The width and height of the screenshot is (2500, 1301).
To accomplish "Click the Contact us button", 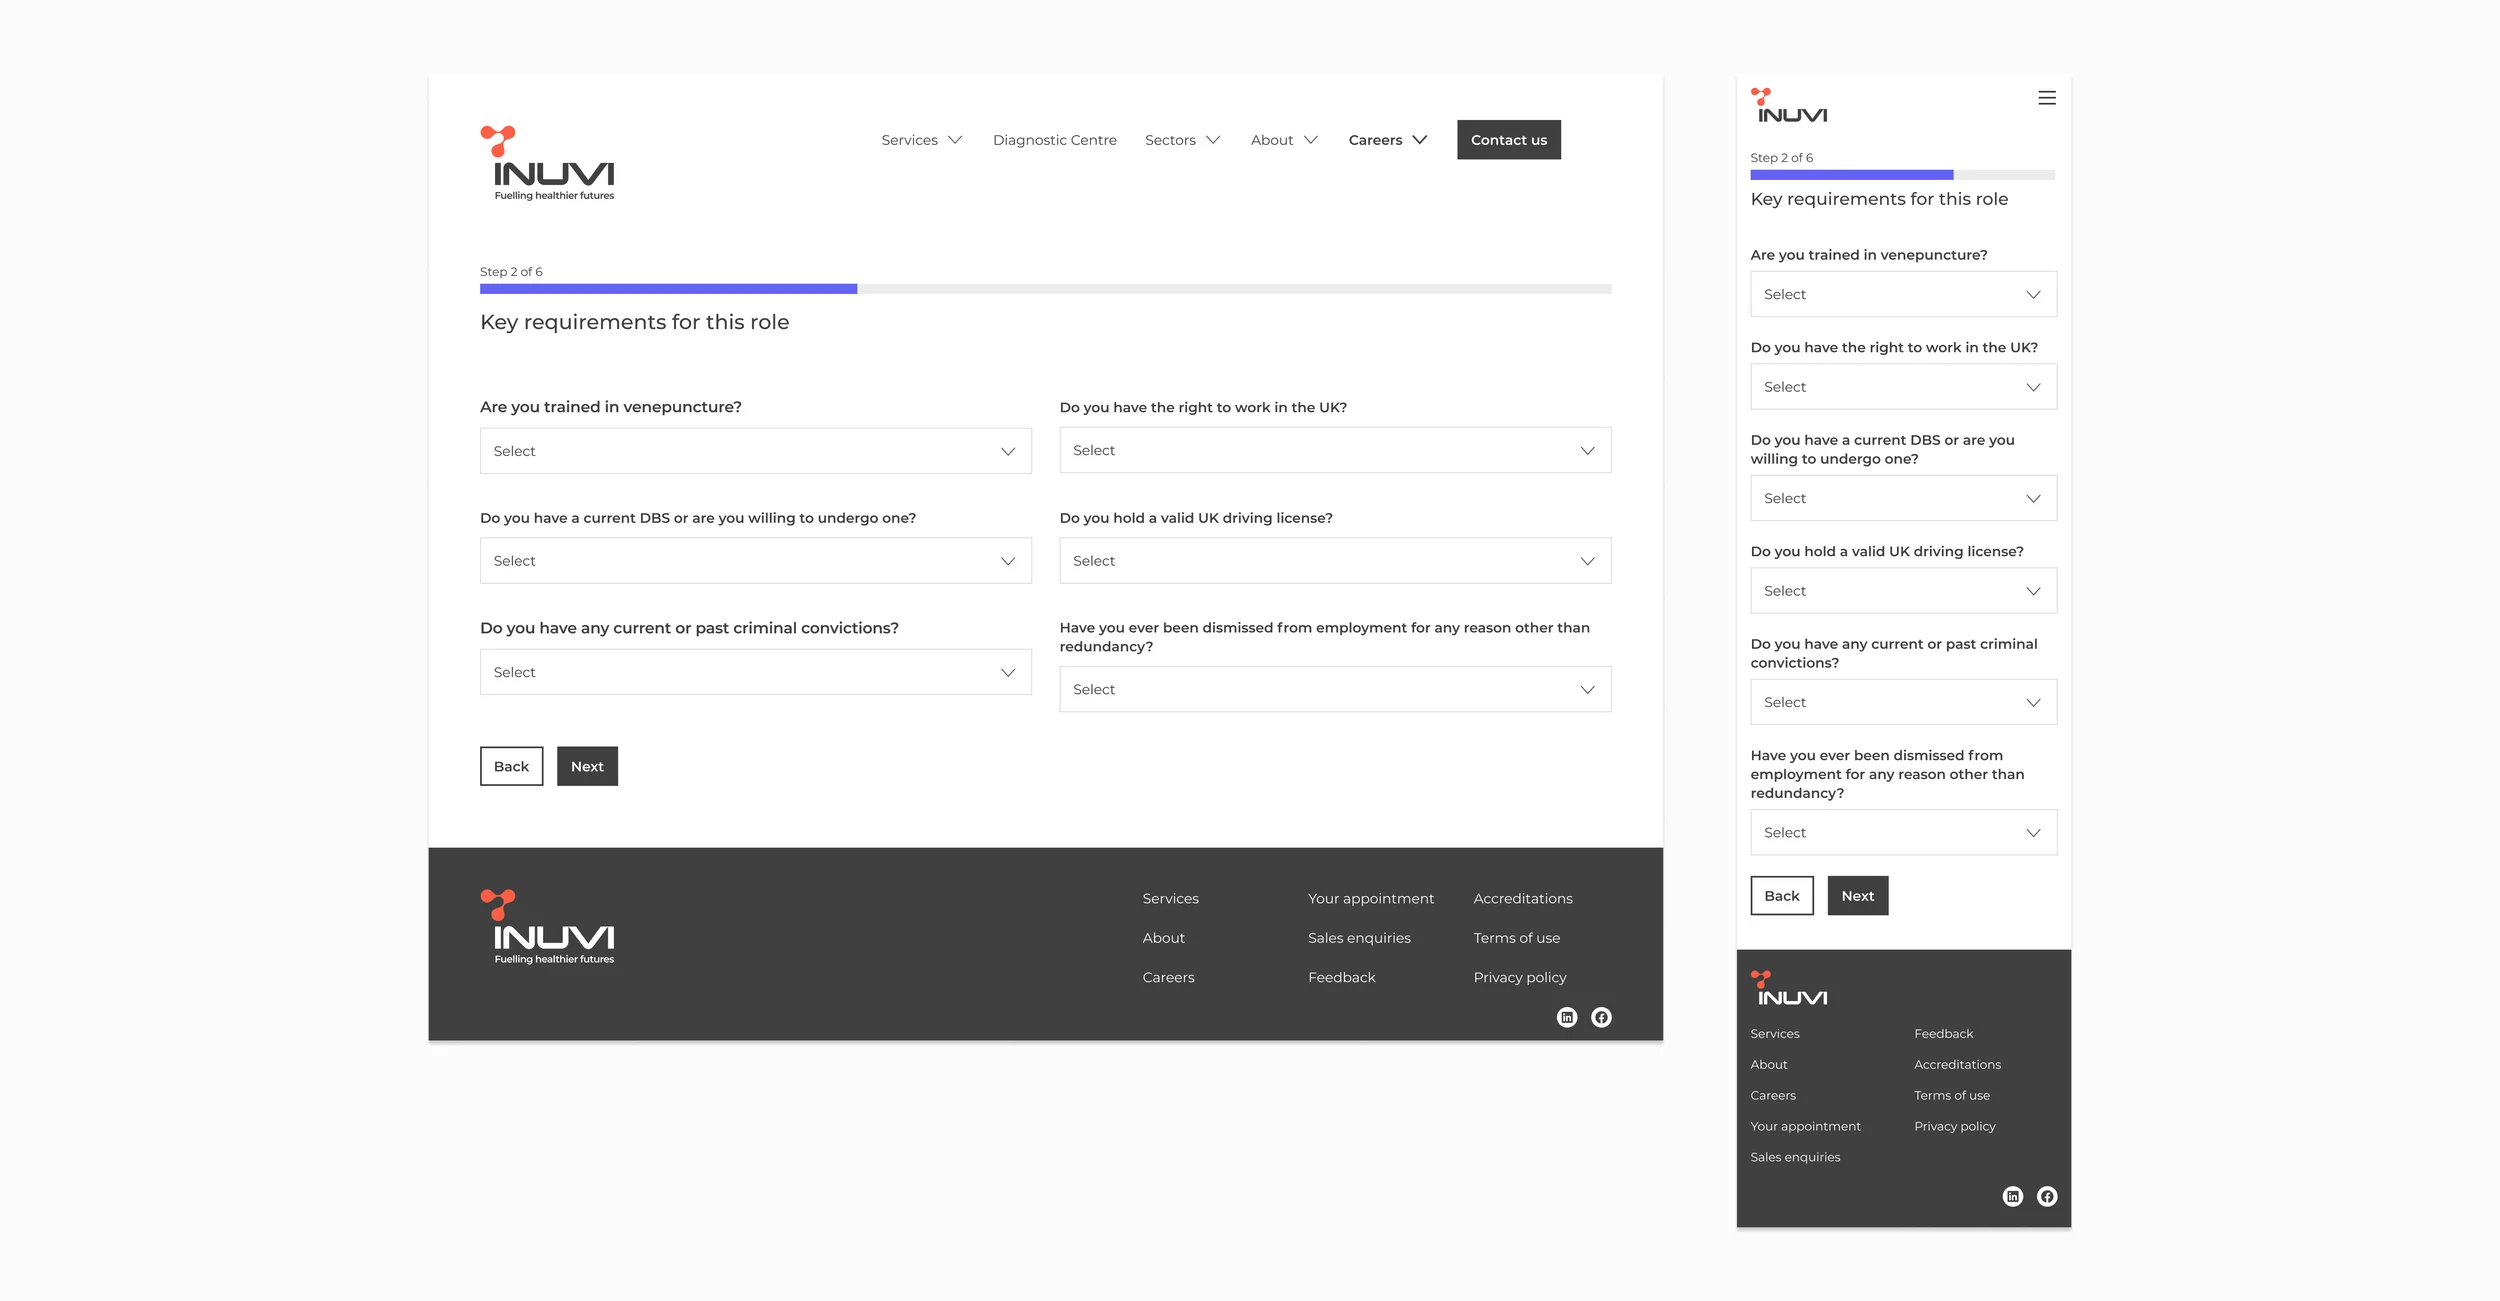I will point(1508,140).
